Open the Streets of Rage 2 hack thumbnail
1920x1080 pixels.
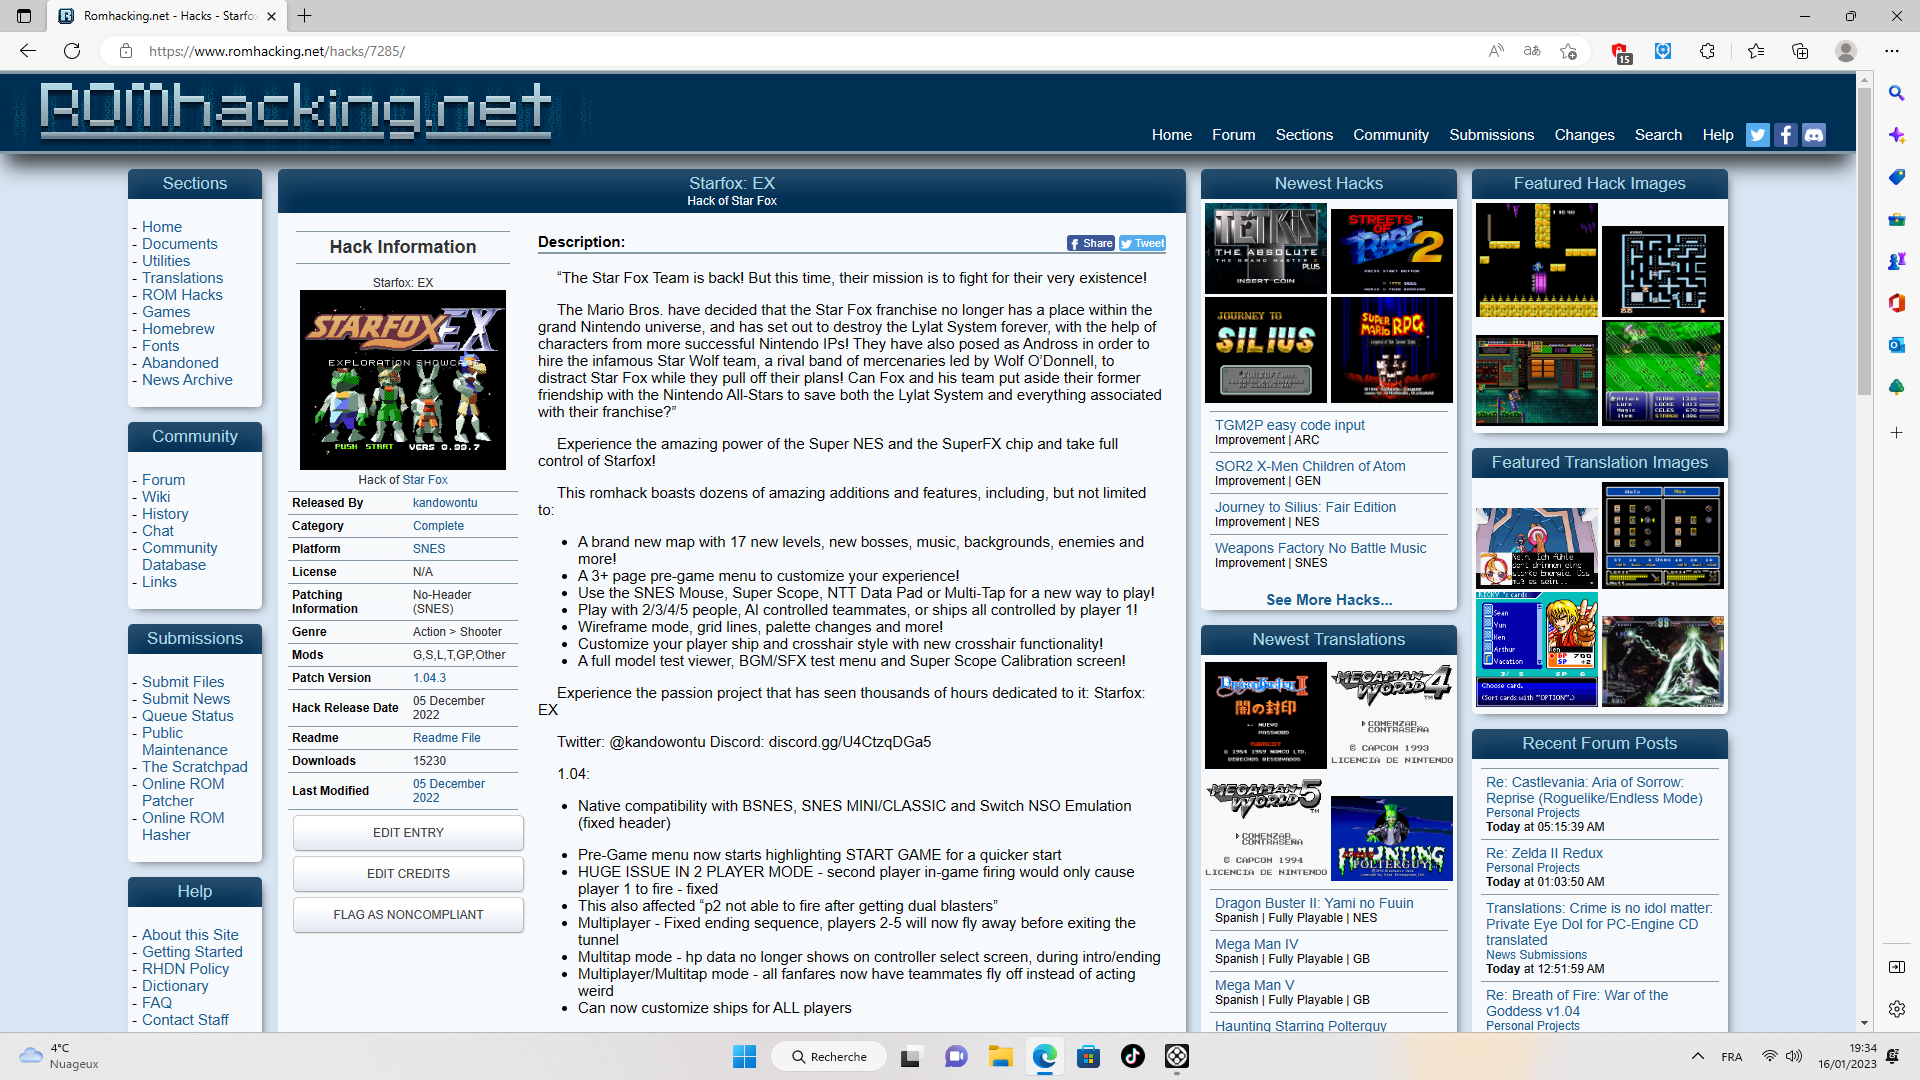pyautogui.click(x=1392, y=249)
